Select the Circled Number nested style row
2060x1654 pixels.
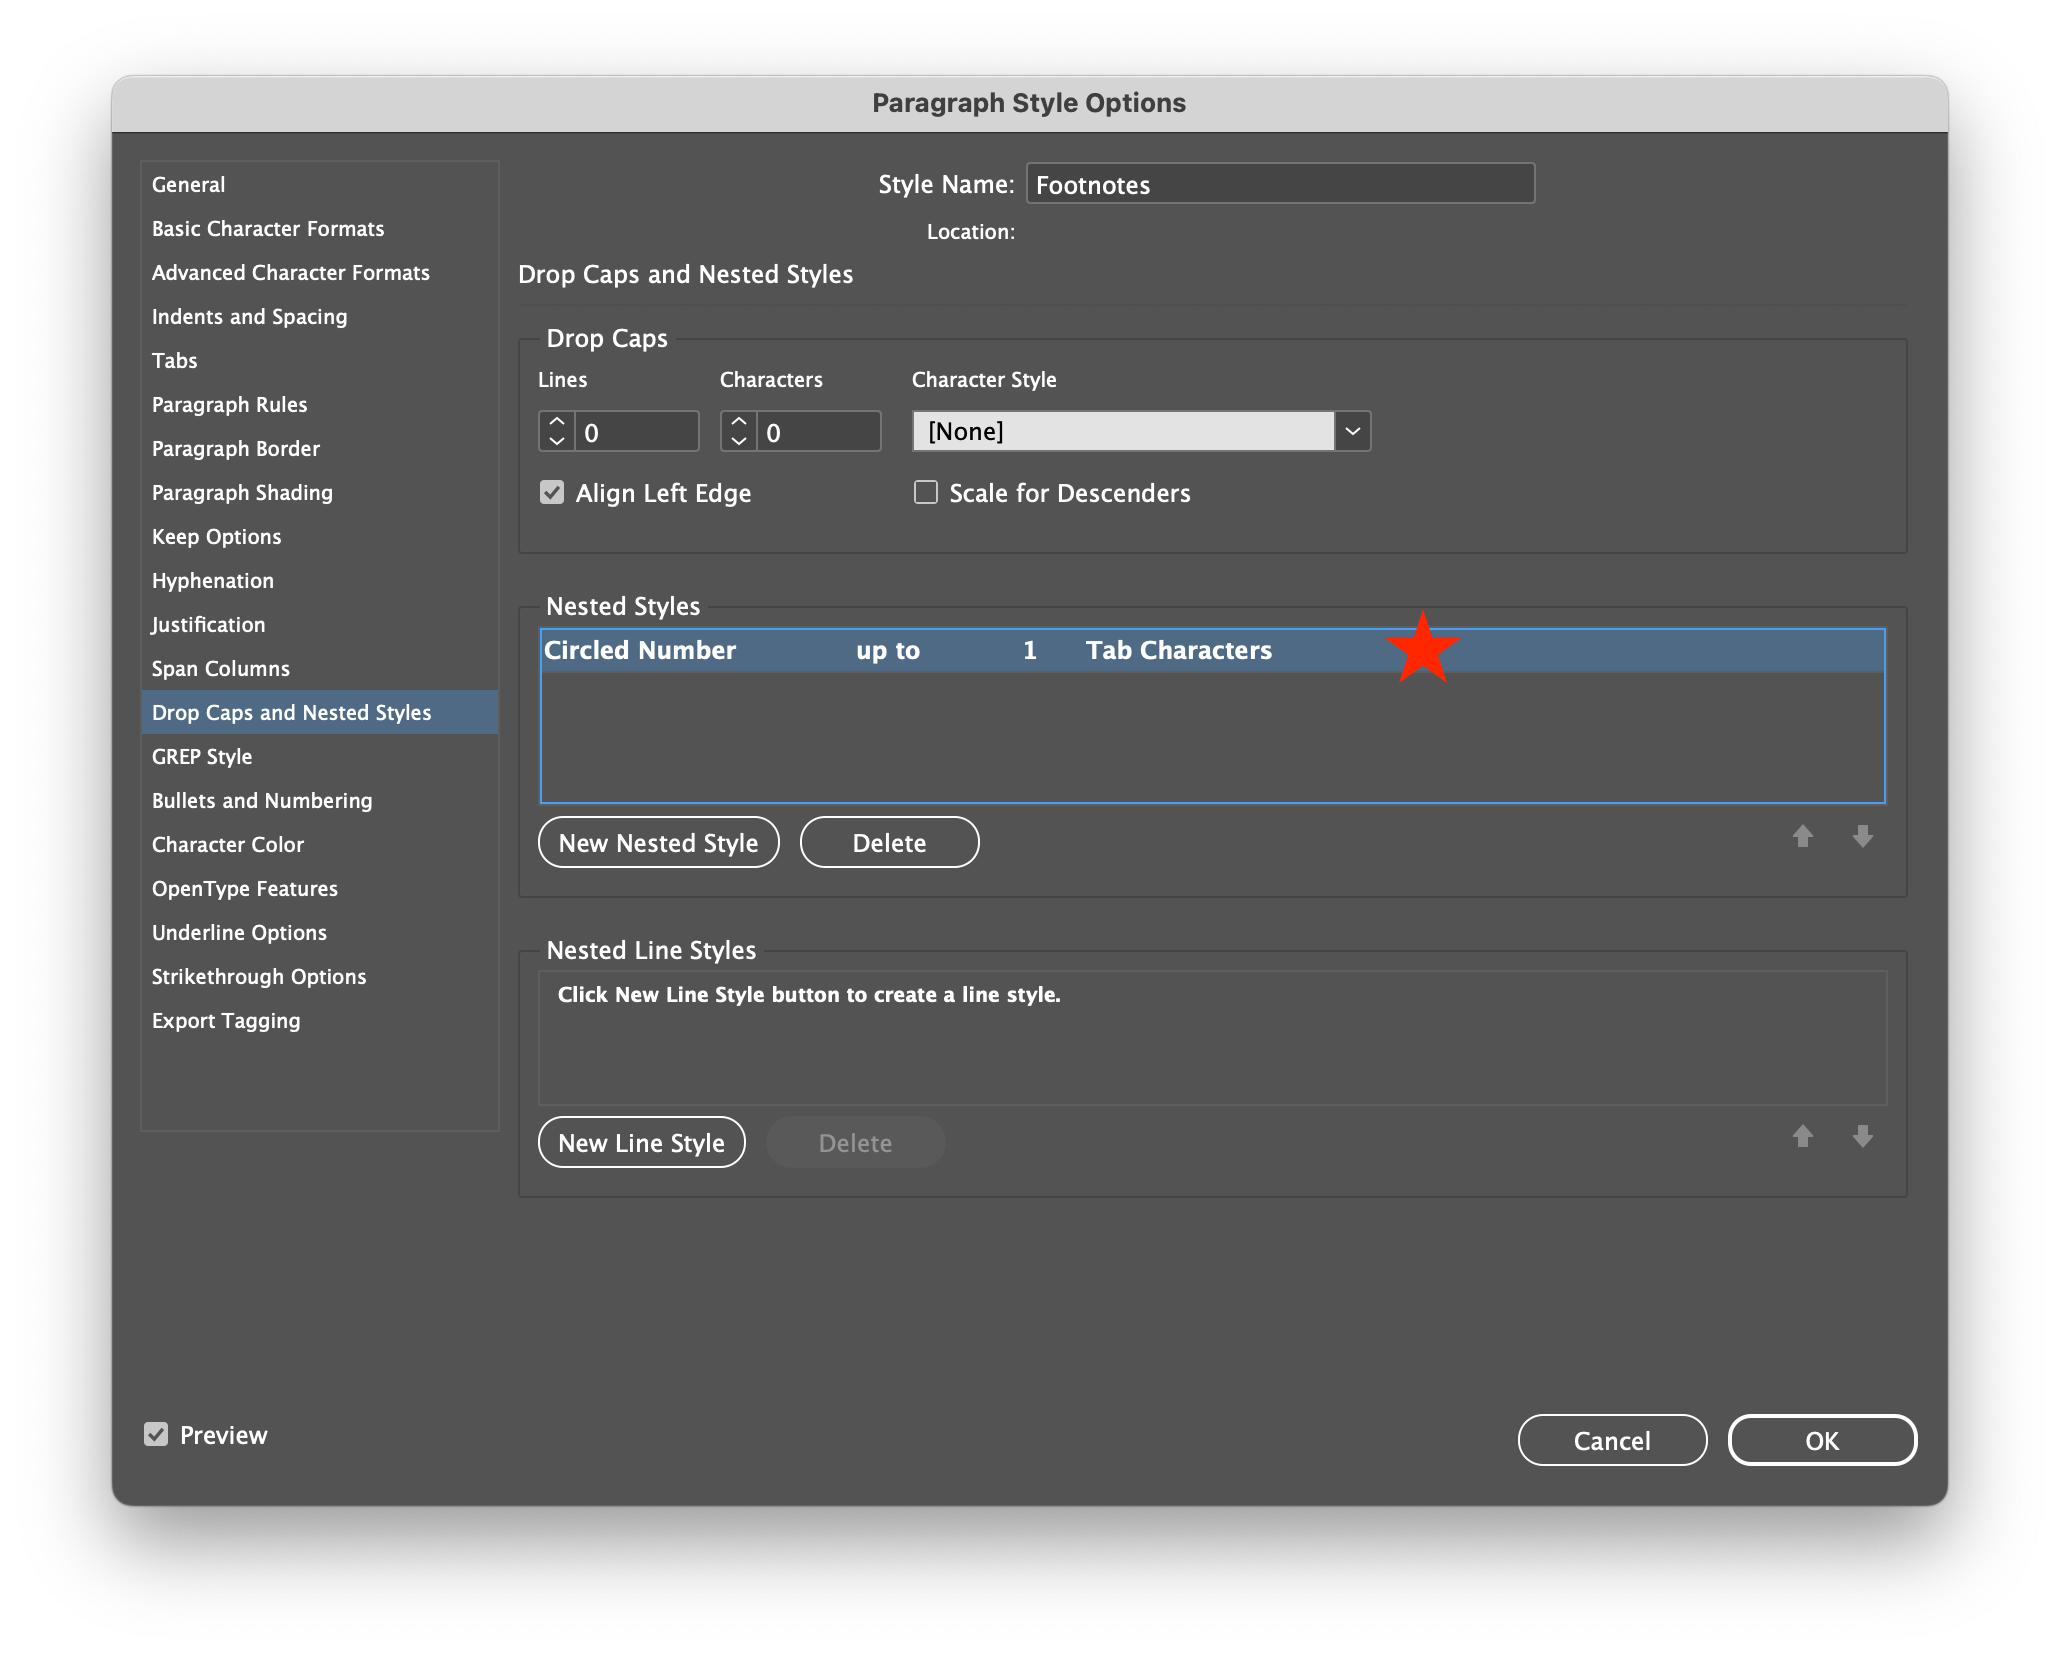click(x=640, y=650)
